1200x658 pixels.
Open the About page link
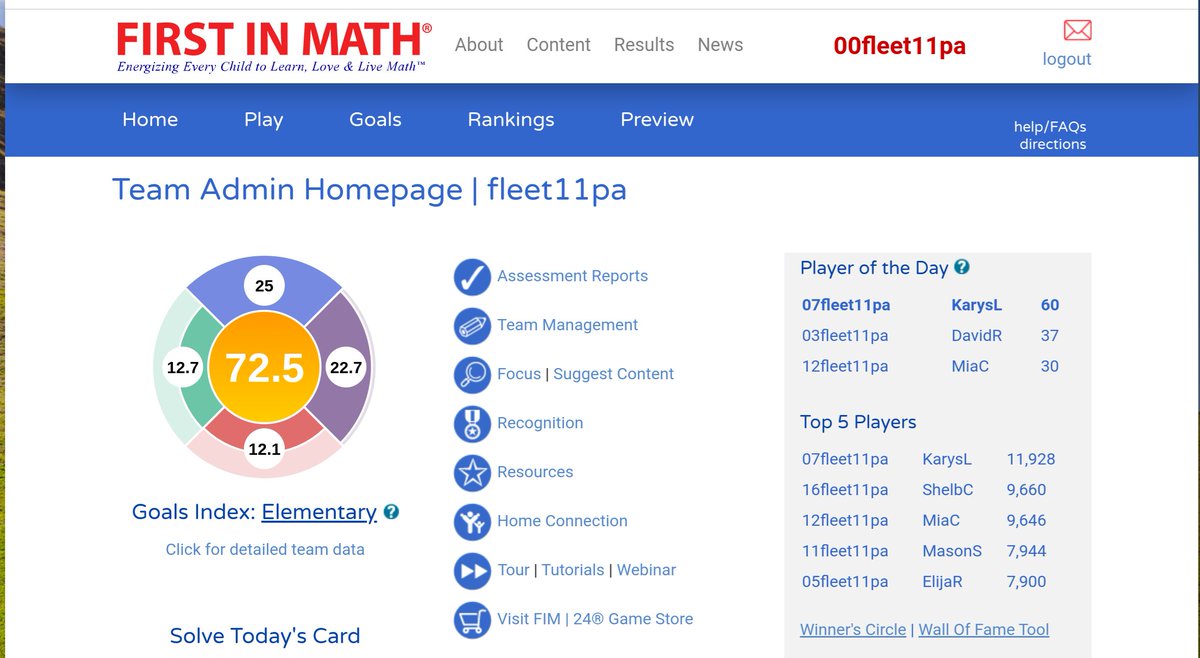pos(479,45)
